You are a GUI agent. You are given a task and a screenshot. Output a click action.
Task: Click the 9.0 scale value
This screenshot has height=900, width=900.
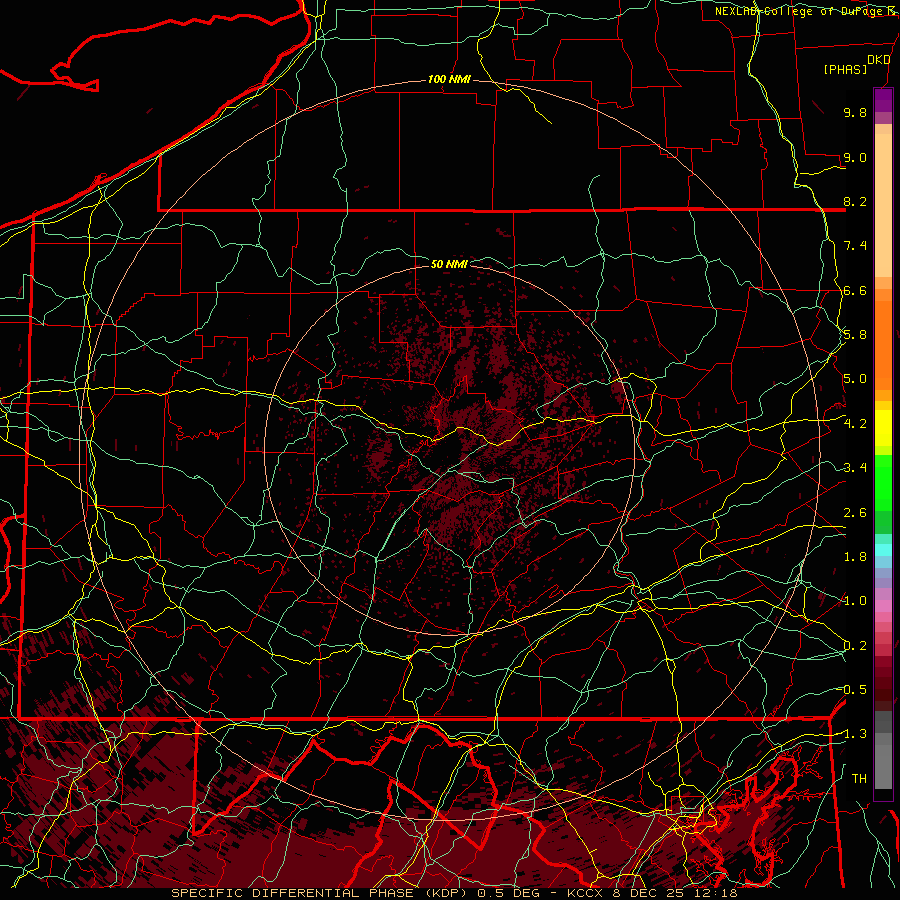(855, 157)
